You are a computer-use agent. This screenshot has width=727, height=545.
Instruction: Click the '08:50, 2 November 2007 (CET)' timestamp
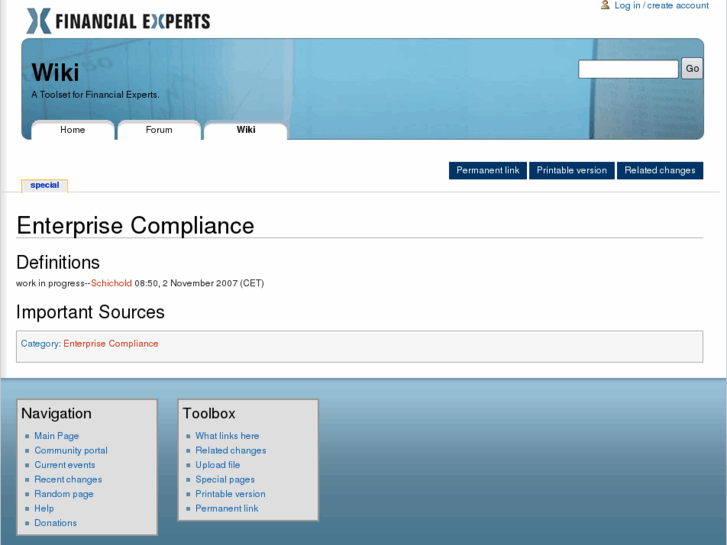(199, 283)
